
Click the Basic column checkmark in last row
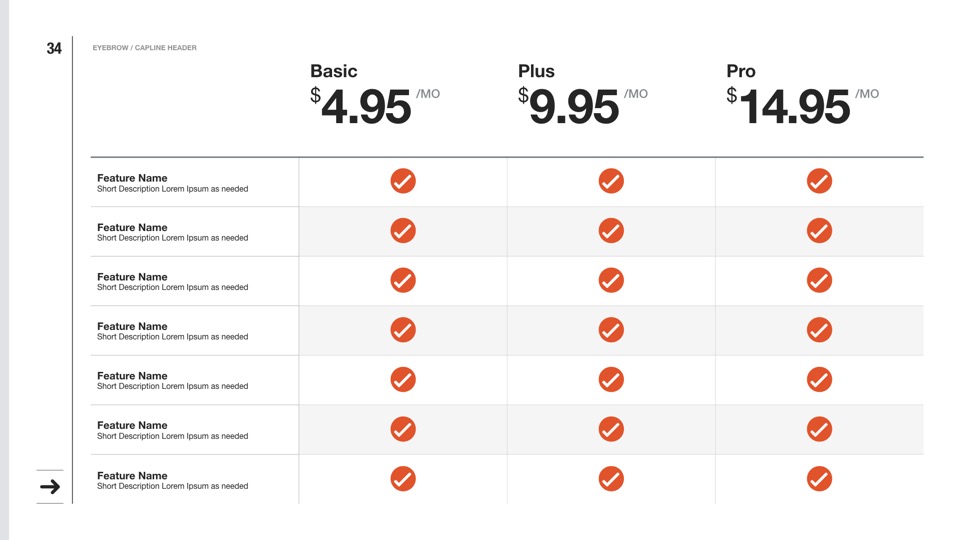click(x=403, y=479)
